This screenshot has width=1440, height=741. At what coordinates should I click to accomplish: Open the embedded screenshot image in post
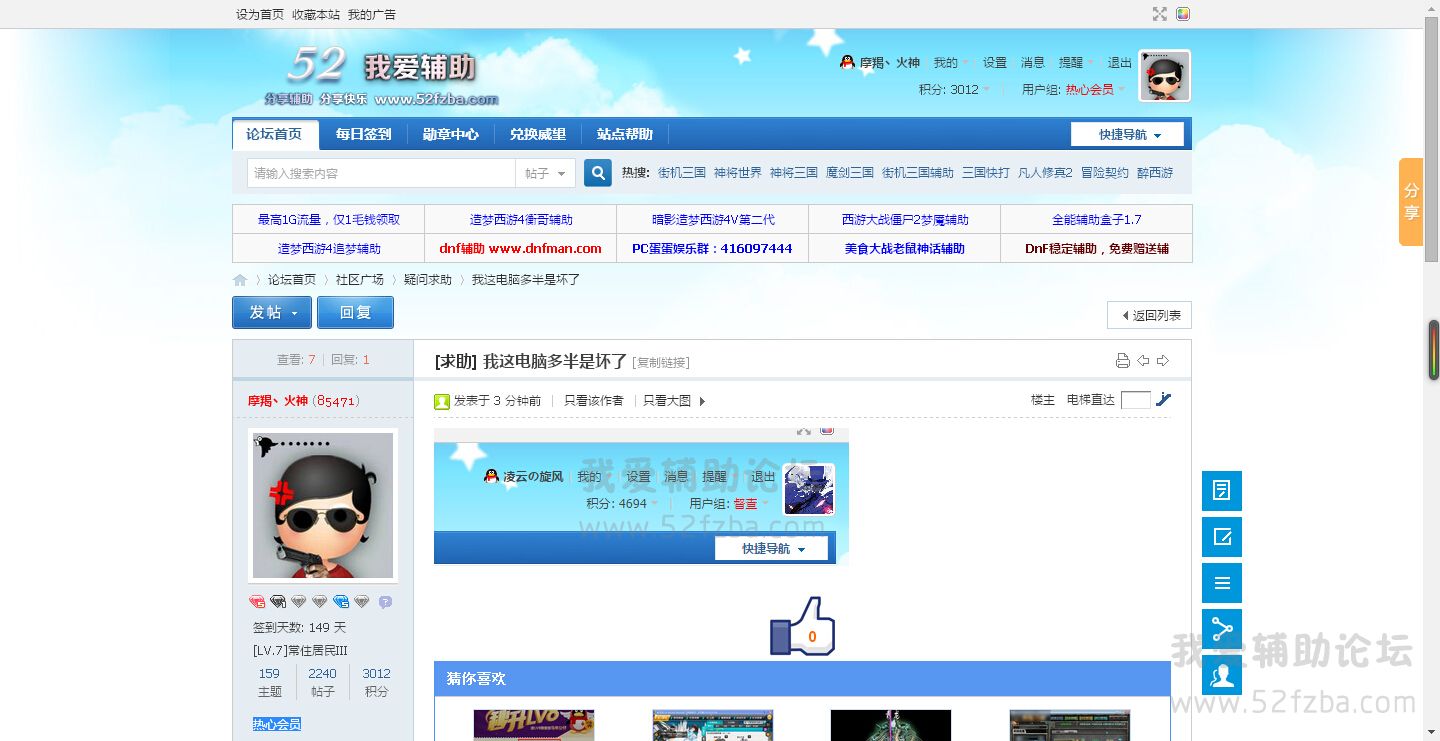641,496
